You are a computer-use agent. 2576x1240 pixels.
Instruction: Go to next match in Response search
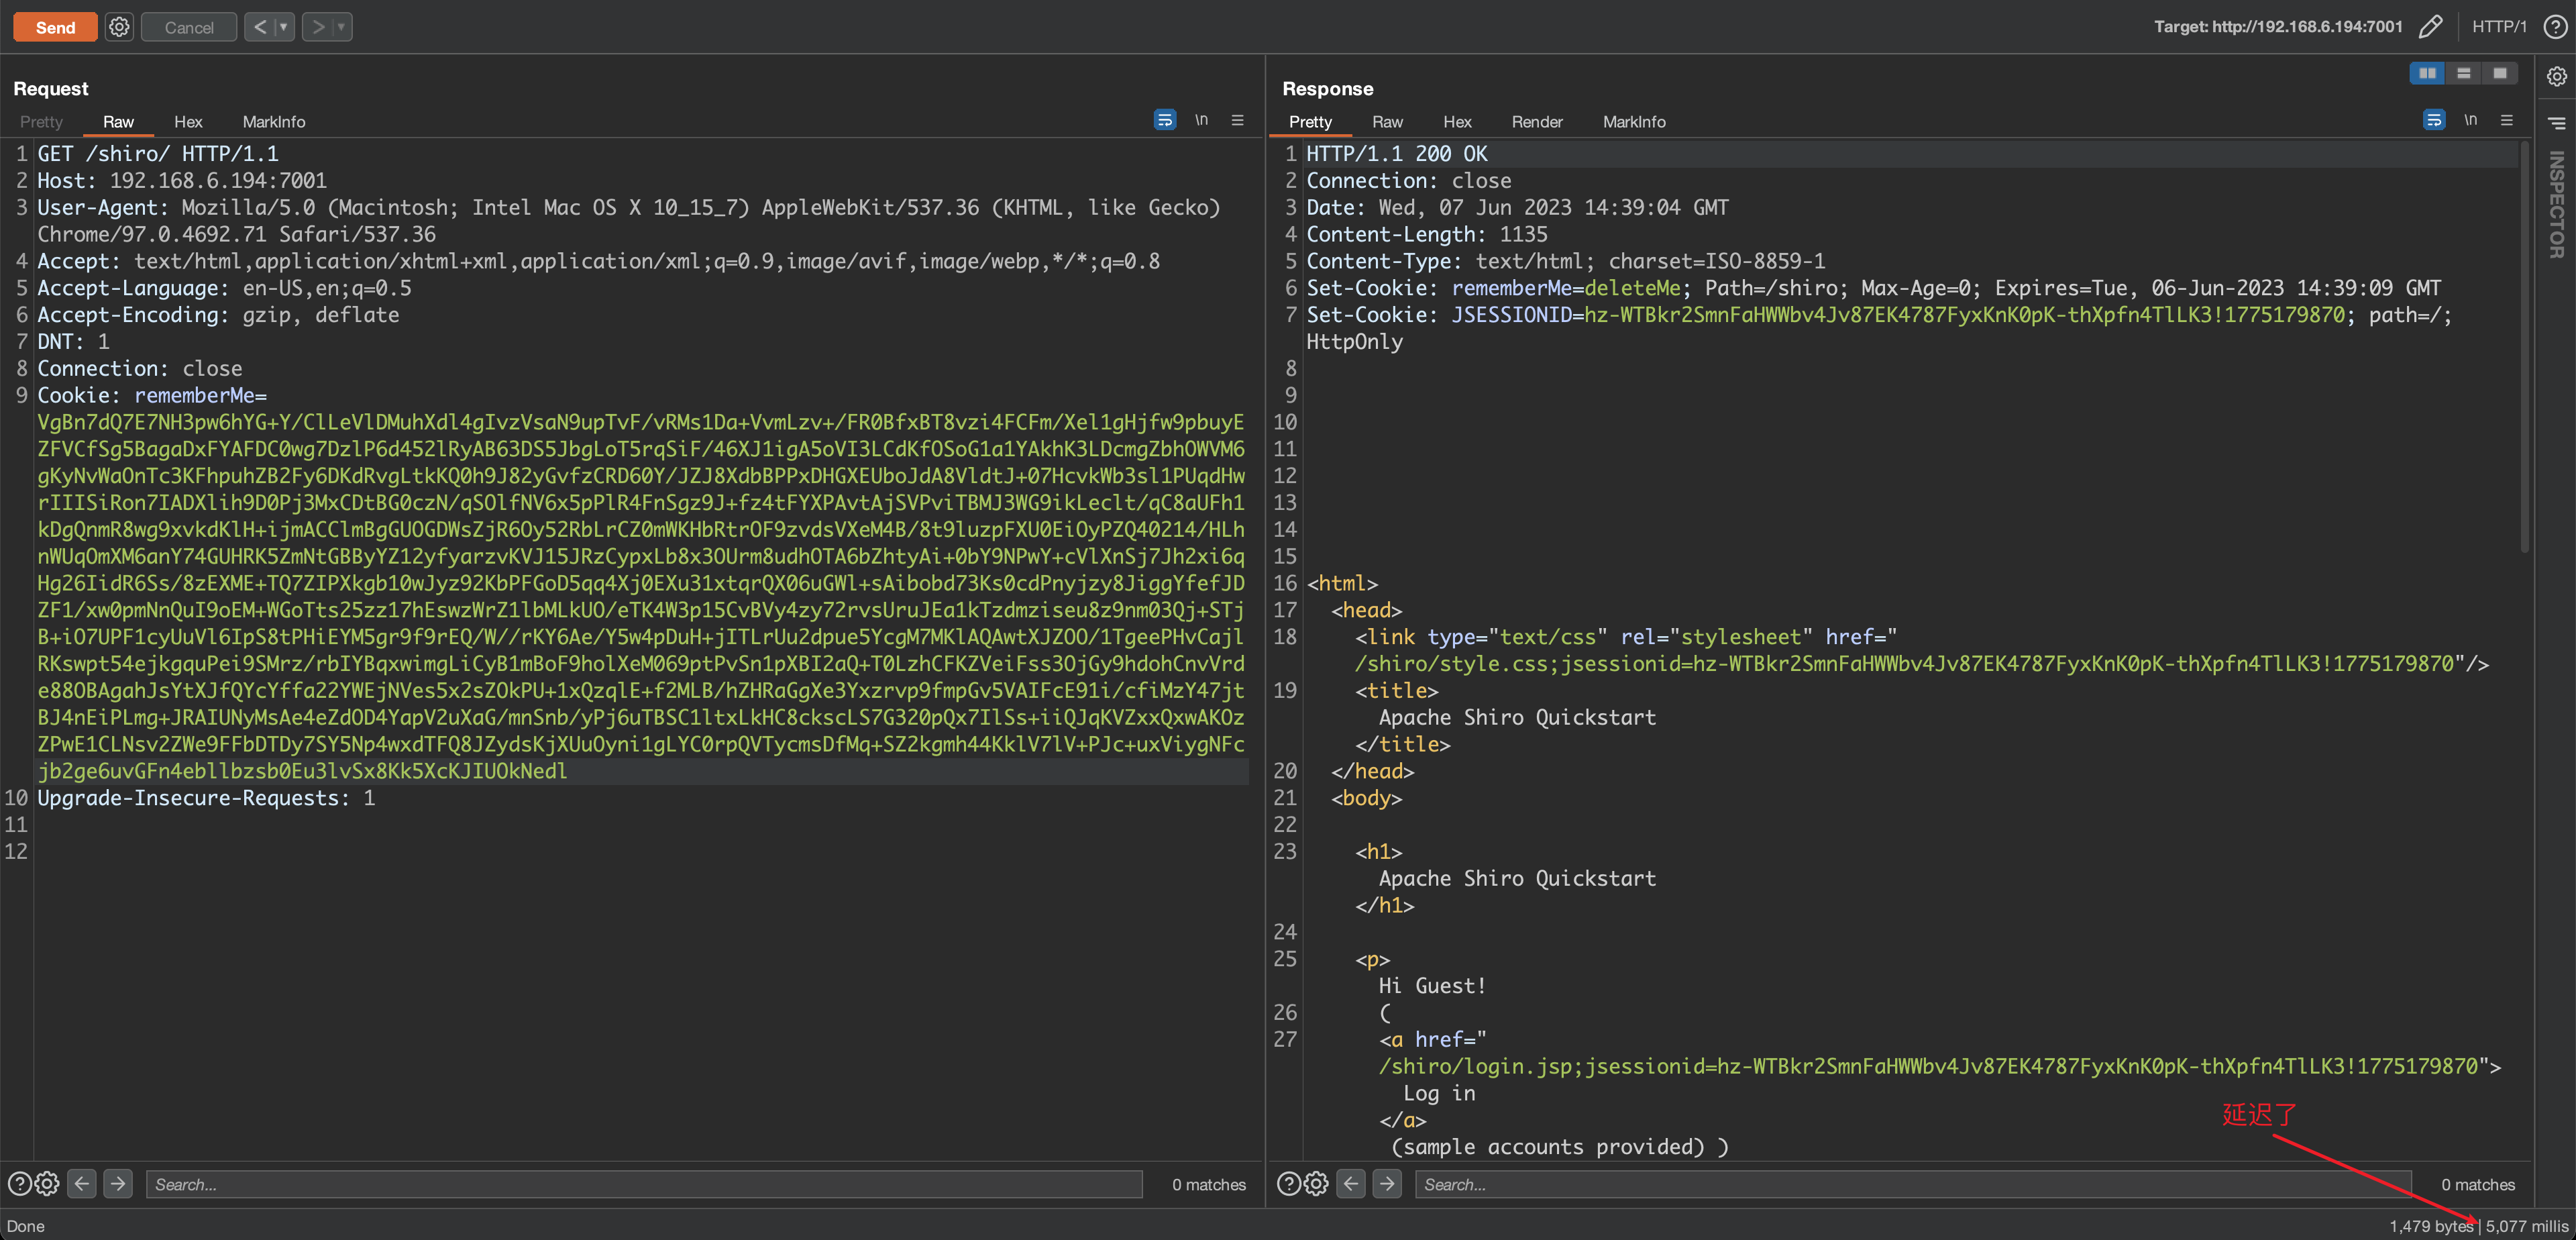tap(1386, 1184)
